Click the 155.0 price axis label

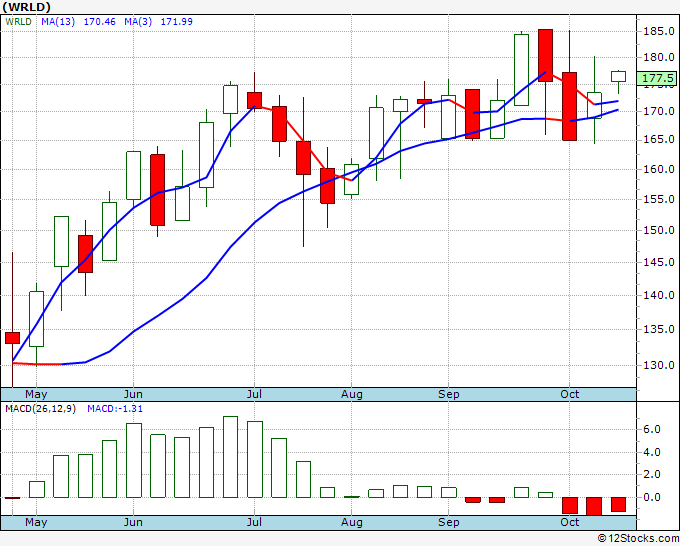click(659, 199)
